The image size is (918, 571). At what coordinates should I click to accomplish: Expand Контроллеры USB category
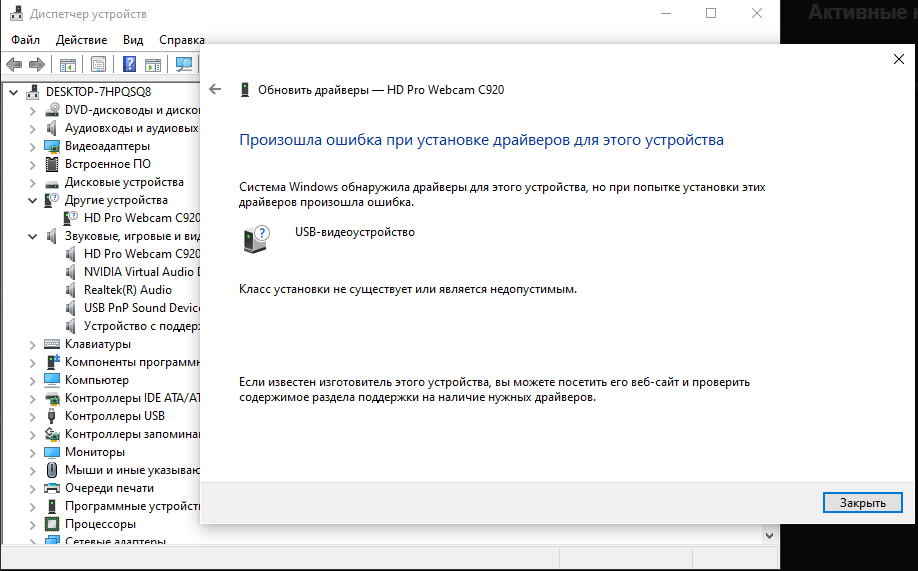(x=33, y=416)
